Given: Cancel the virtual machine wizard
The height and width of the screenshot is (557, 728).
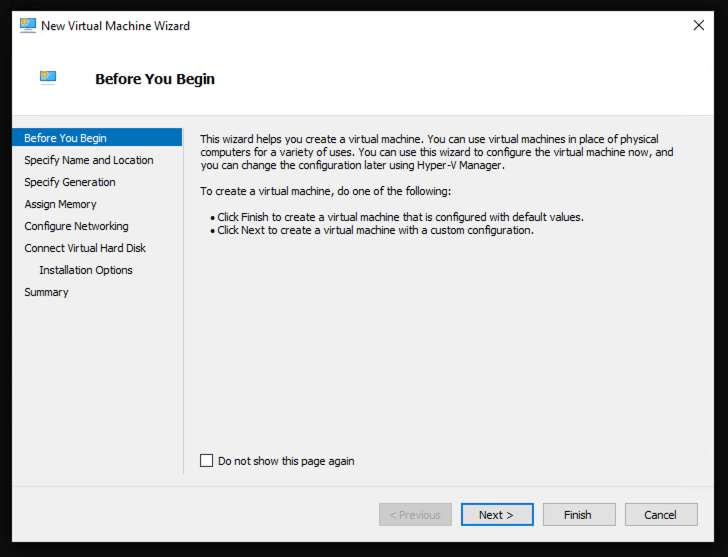Looking at the screenshot, I should click(660, 515).
